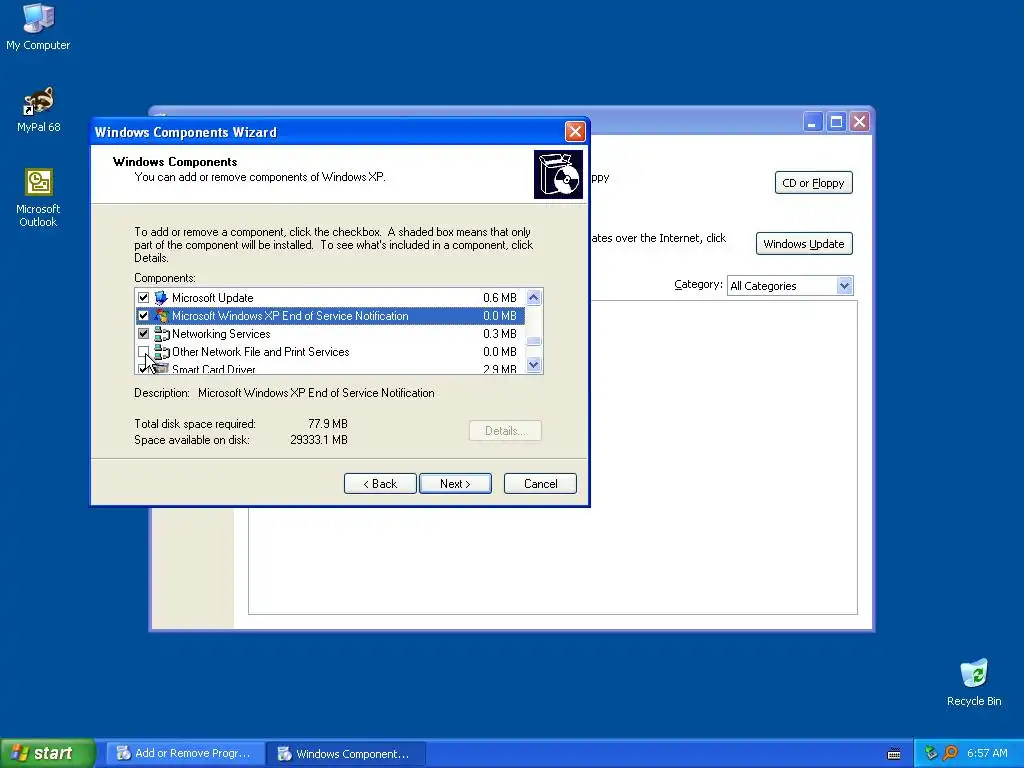Viewport: 1024px width, 768px height.
Task: Cancel the Windows Components Wizard
Action: pyautogui.click(x=540, y=484)
